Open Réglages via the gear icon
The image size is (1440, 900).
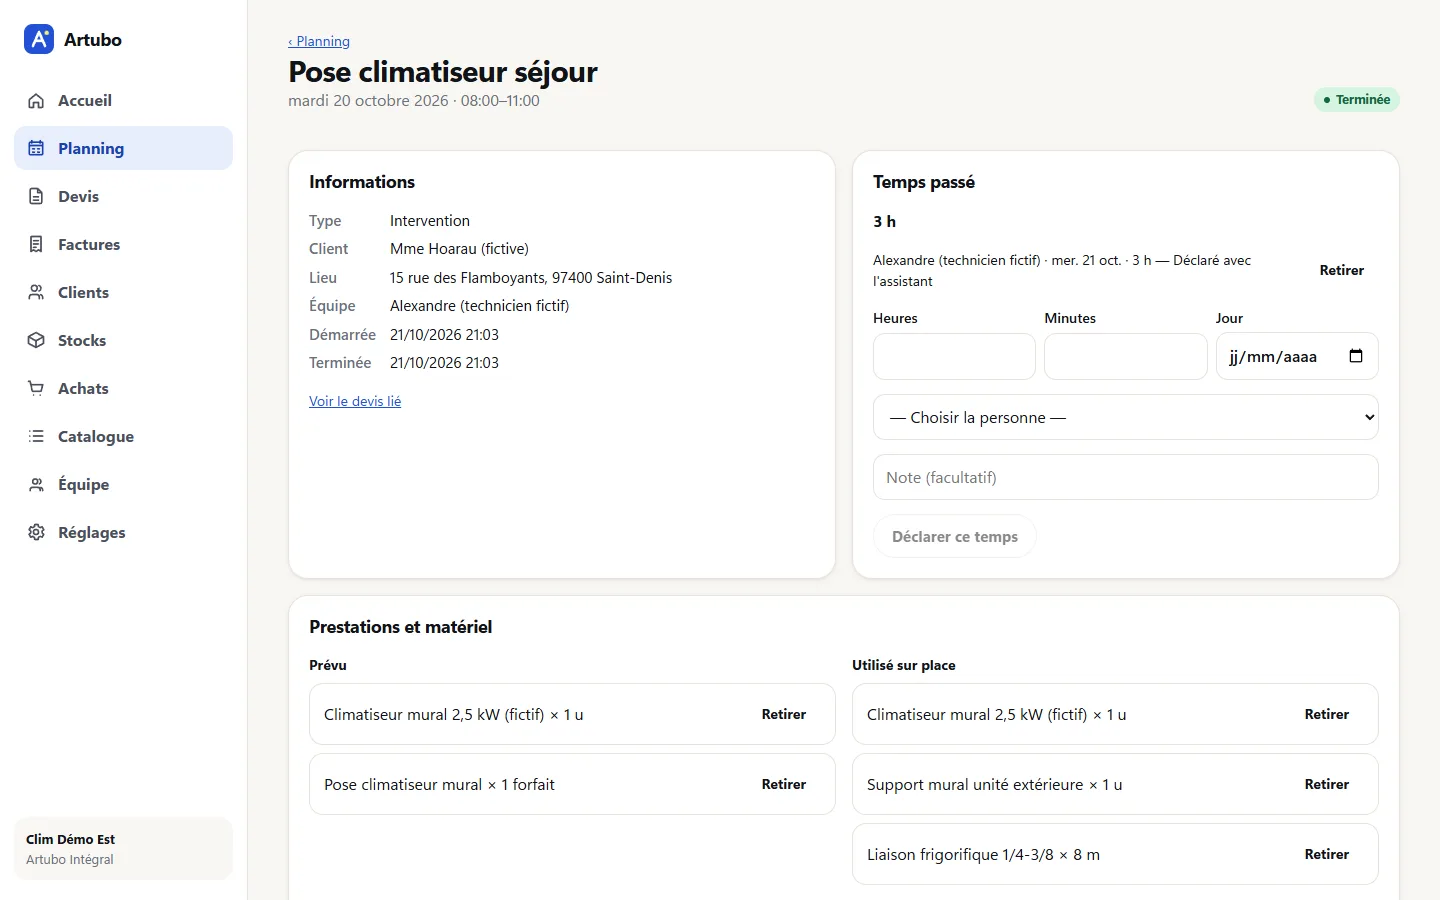[36, 533]
